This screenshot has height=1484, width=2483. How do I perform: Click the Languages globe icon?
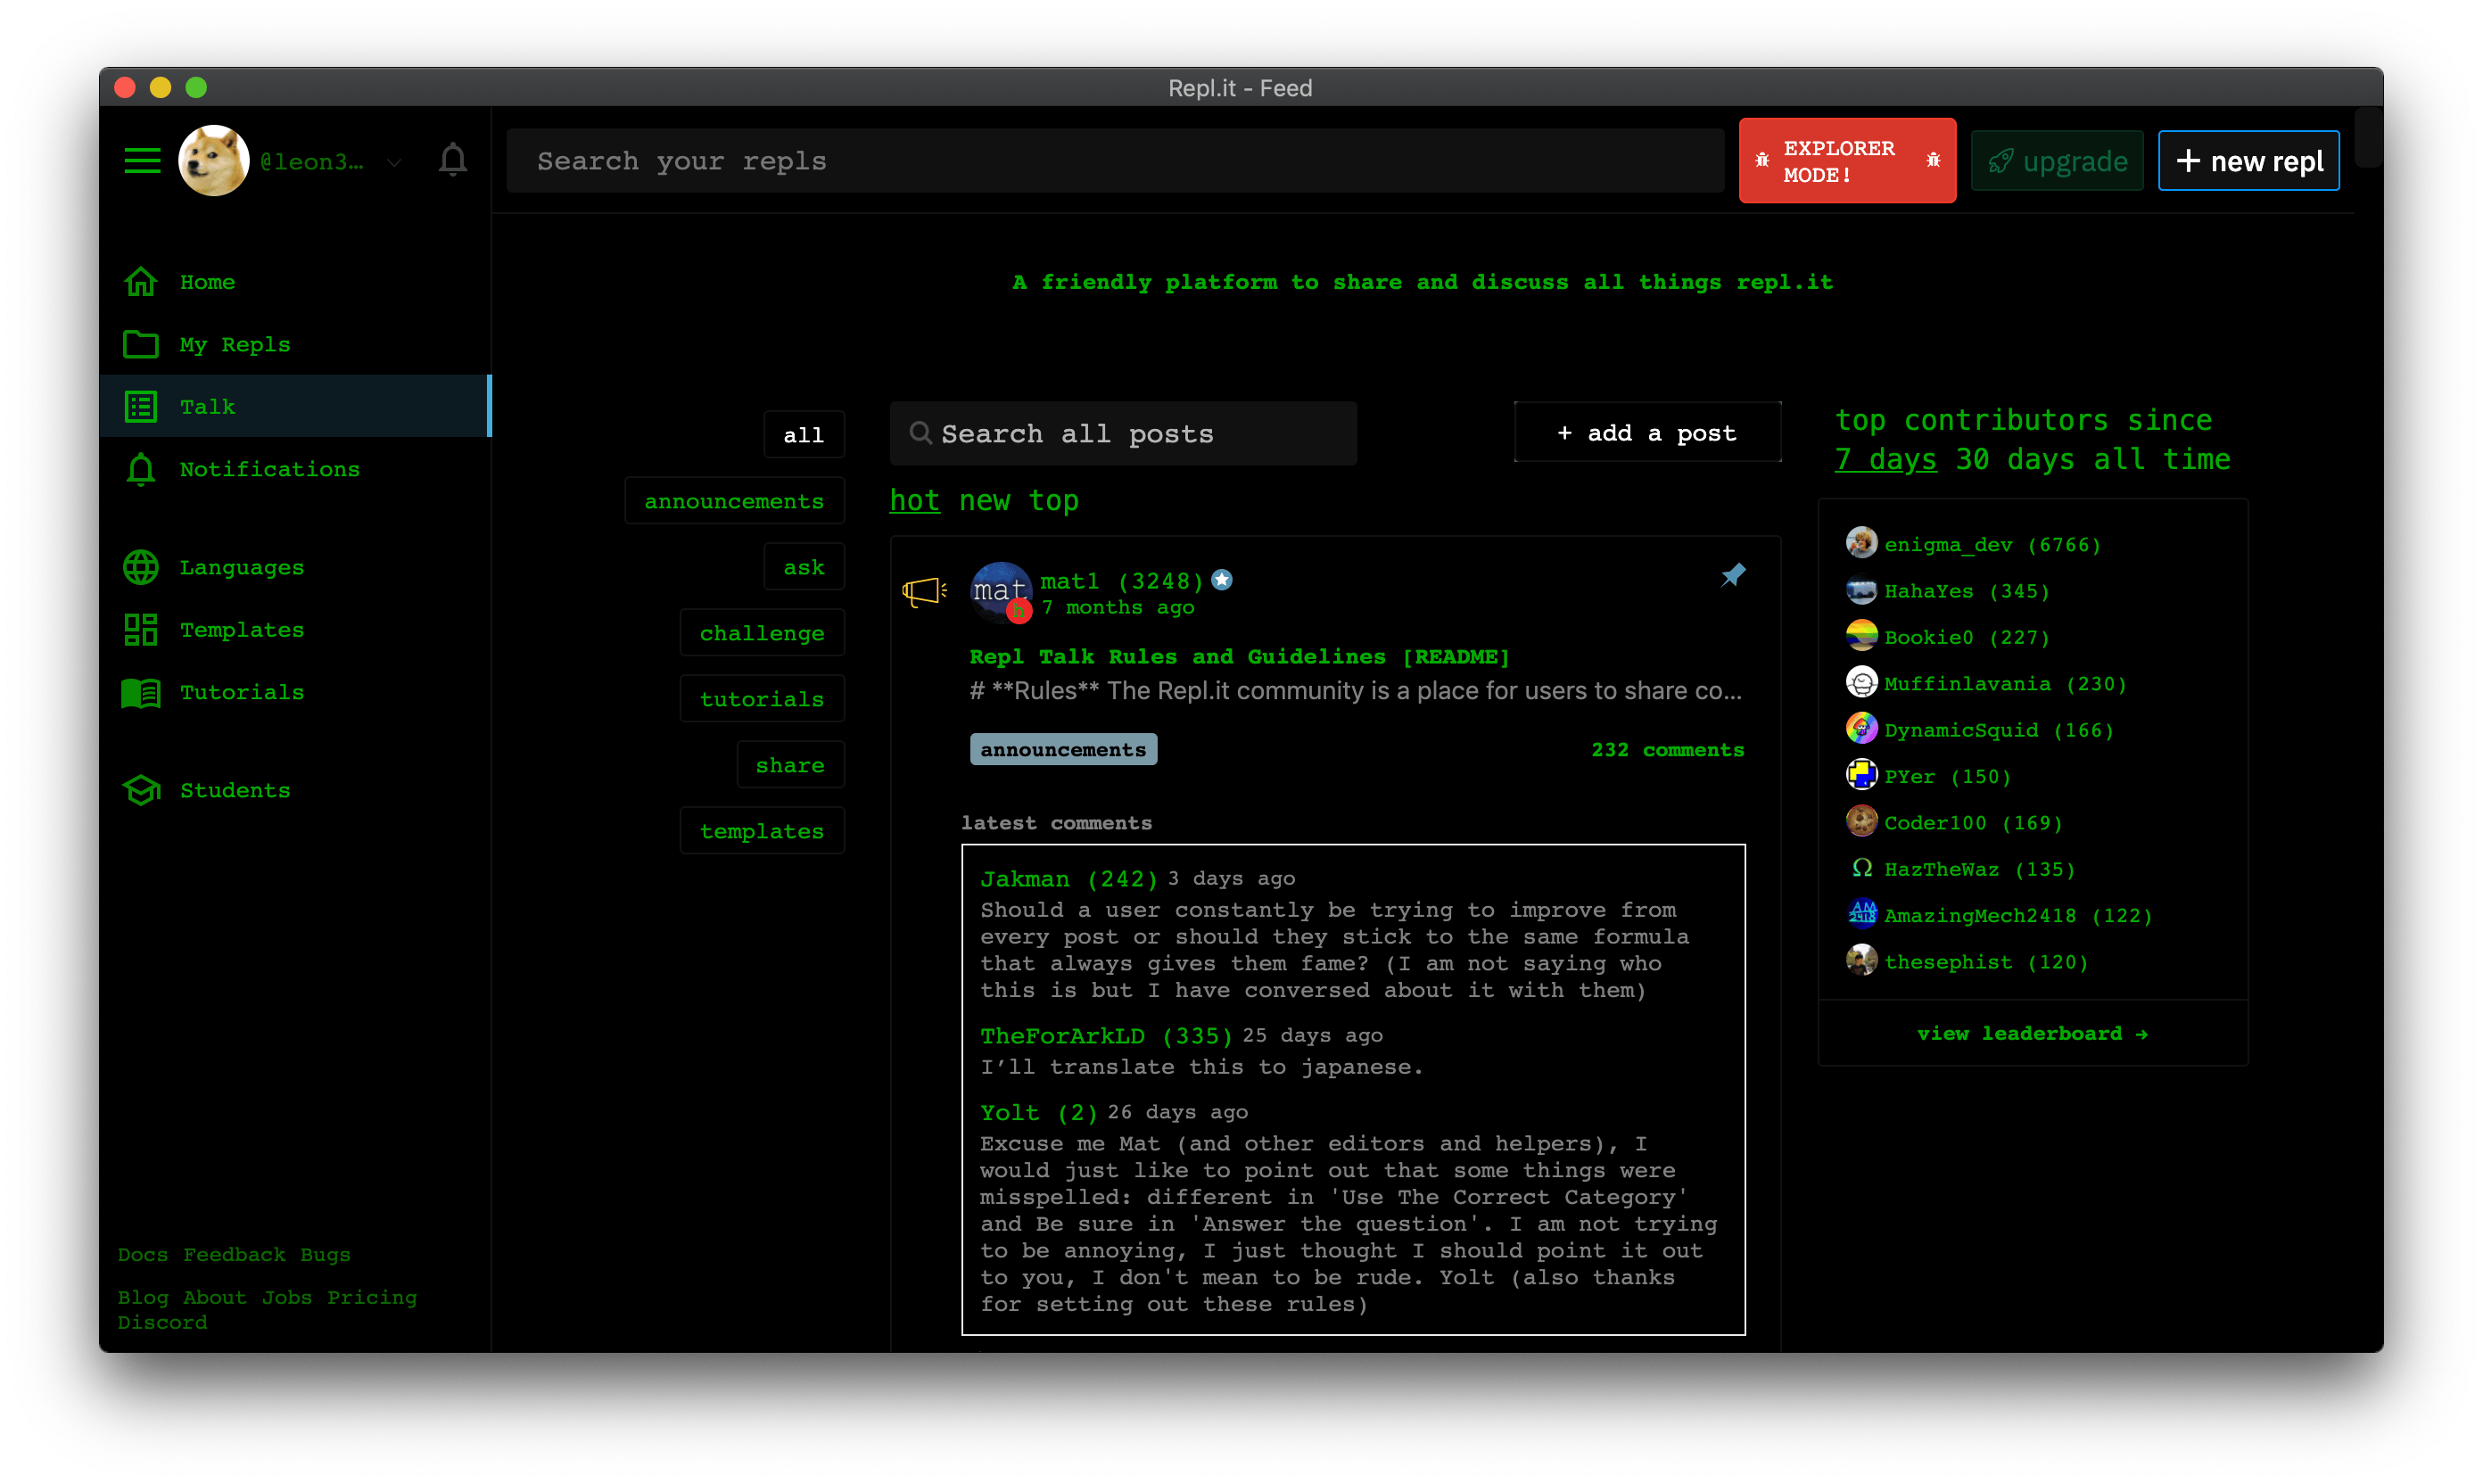(141, 567)
